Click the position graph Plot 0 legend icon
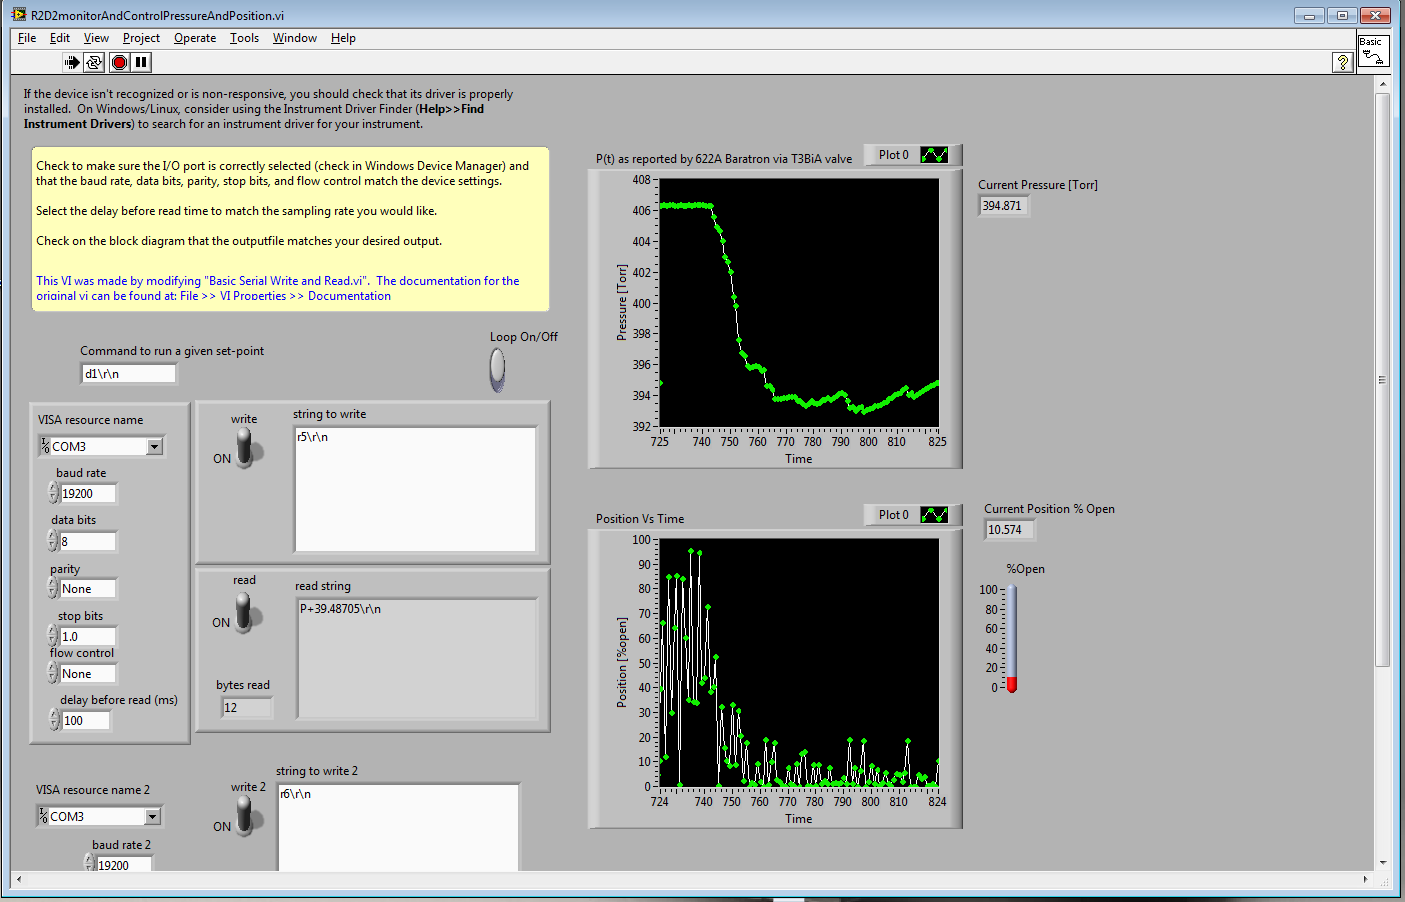This screenshot has height=902, width=1405. pyautogui.click(x=934, y=515)
